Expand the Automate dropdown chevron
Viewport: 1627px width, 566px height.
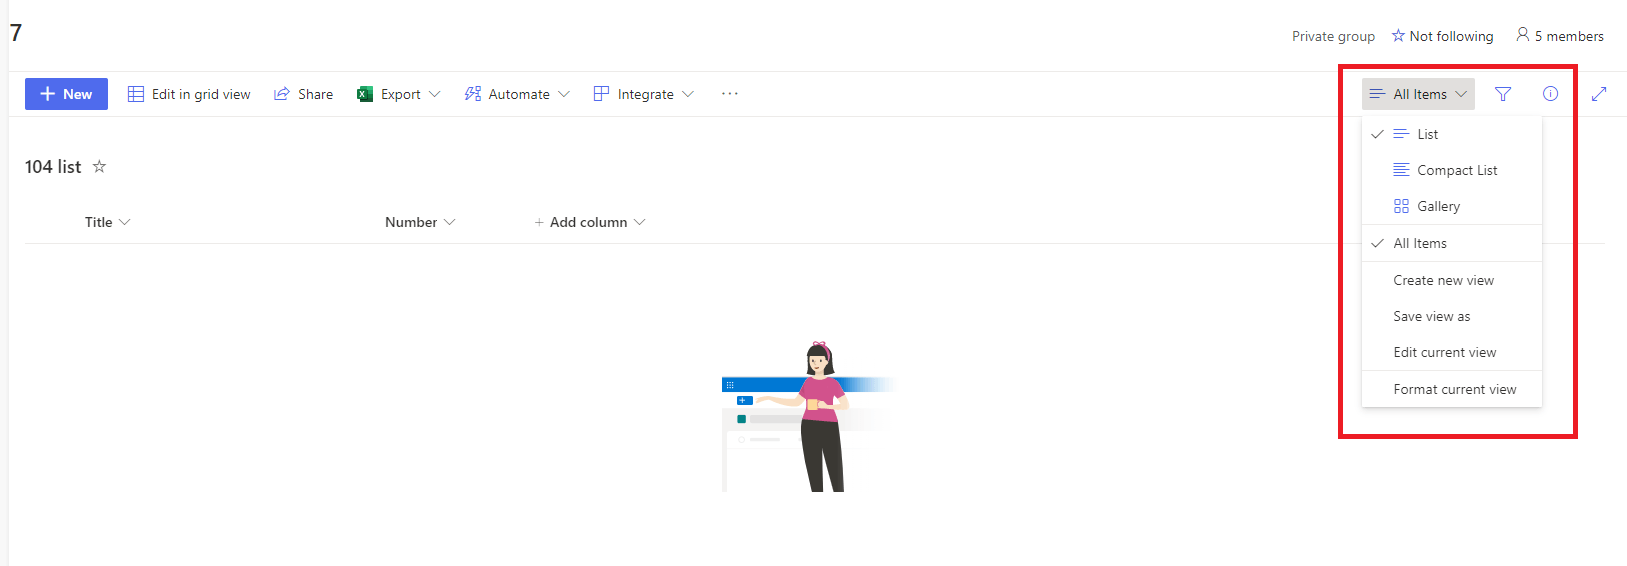[x=564, y=94]
